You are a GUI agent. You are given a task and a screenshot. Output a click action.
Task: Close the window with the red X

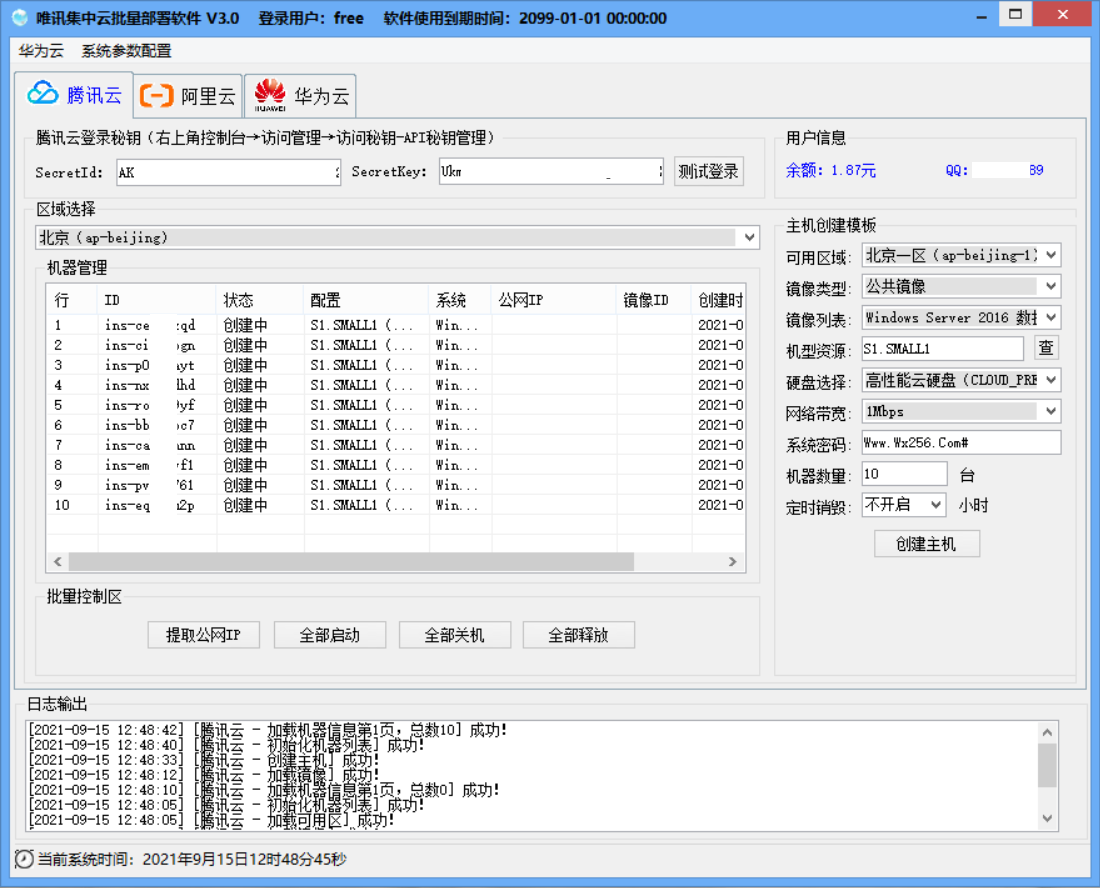click(x=1062, y=15)
